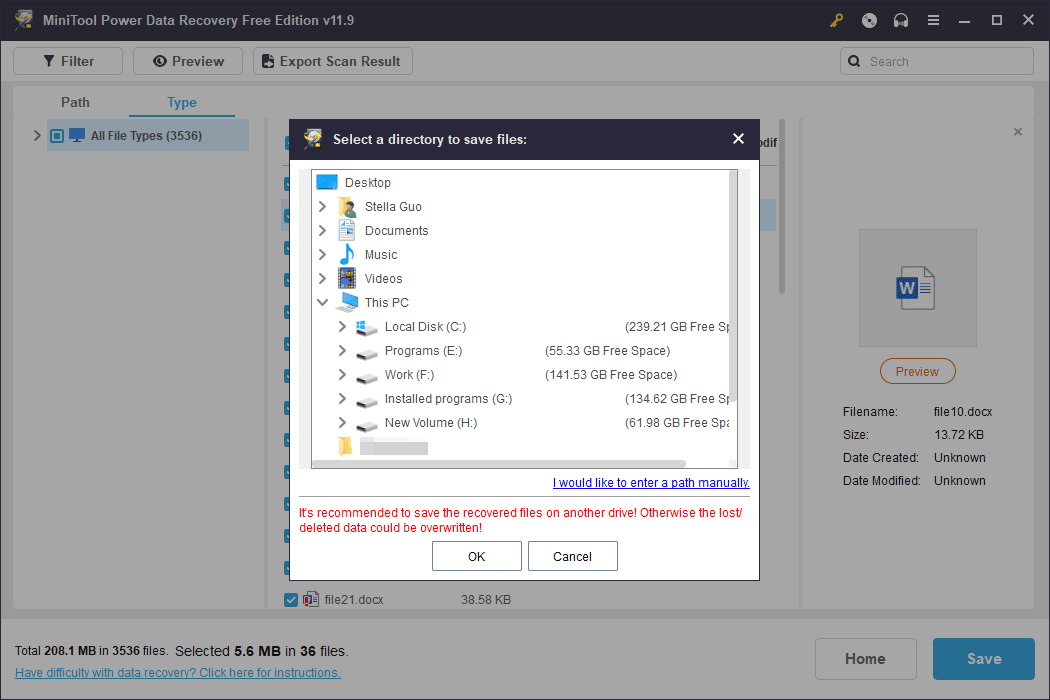Image resolution: width=1050 pixels, height=700 pixels.
Task: Expand the Music folder
Action: coord(322,255)
